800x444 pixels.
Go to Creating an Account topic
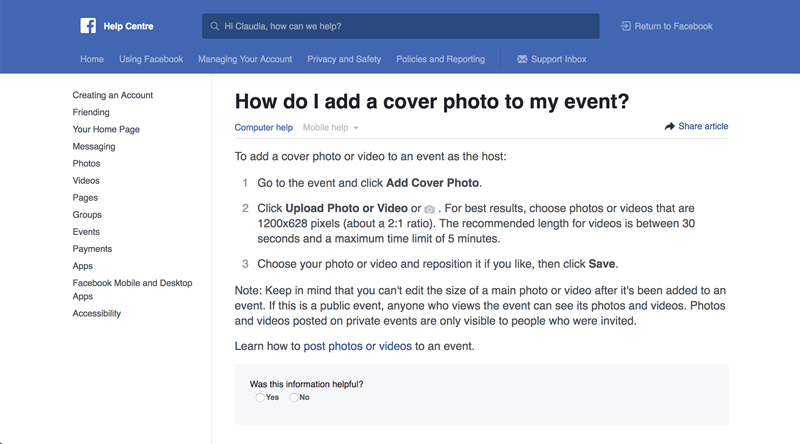pyautogui.click(x=113, y=96)
